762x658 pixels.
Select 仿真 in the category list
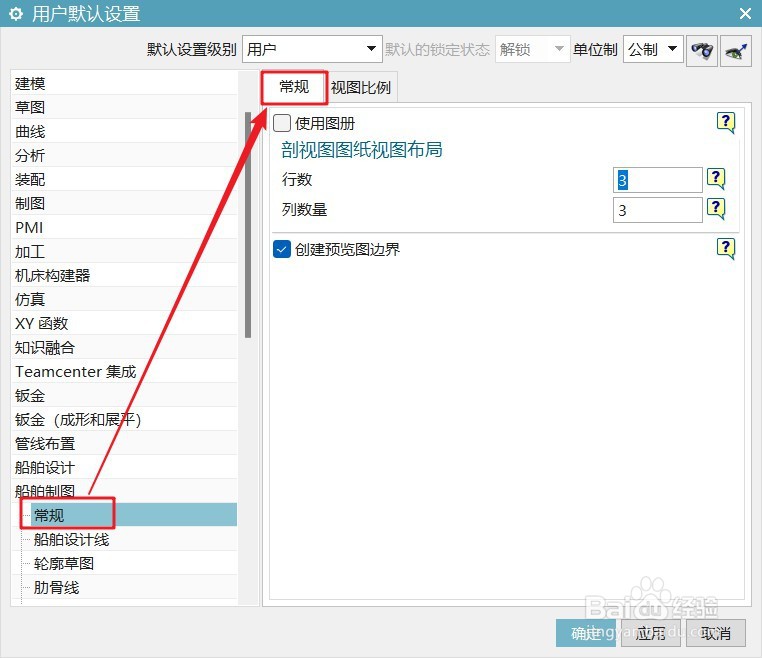coord(124,300)
